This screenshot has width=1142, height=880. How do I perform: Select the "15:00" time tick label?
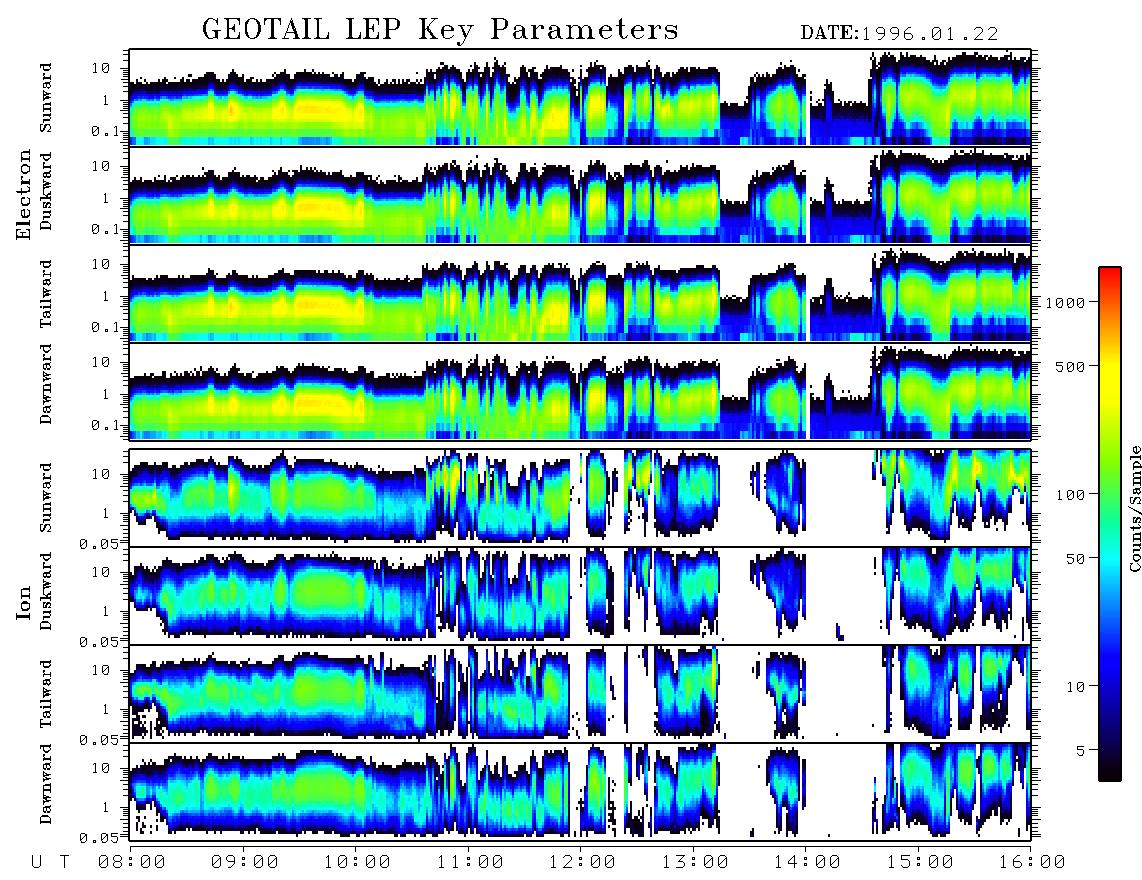[920, 863]
